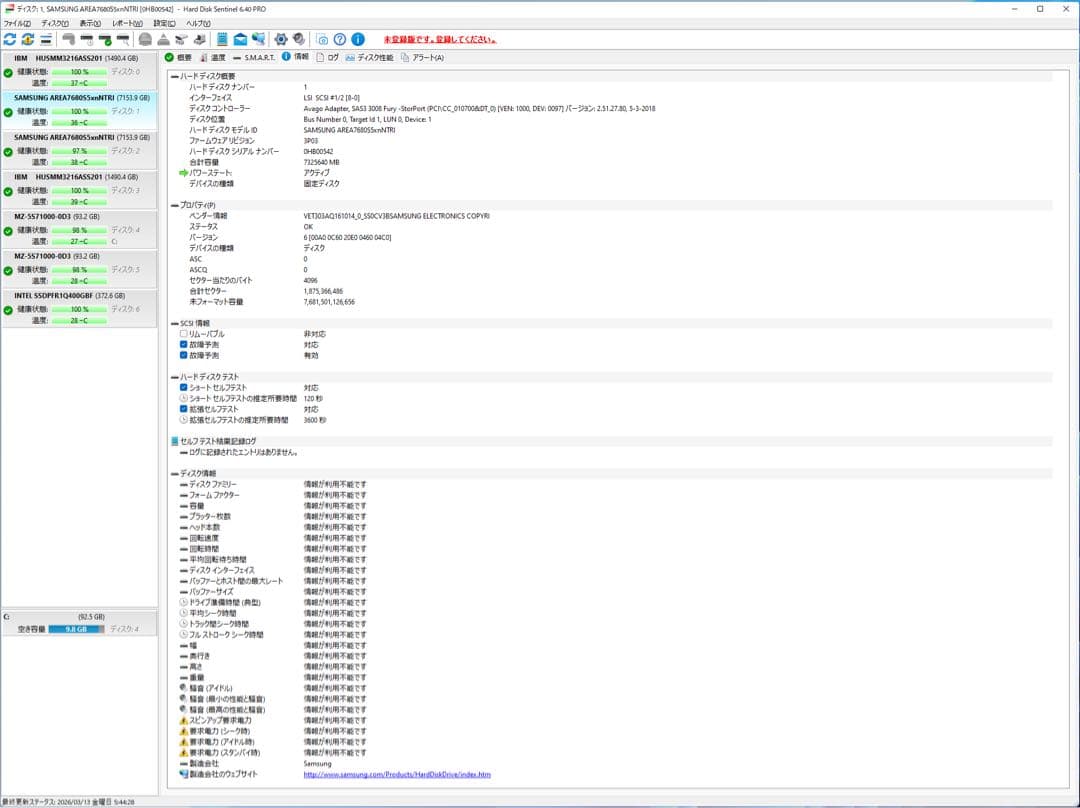Click the green checkmark status icon beside IBM disk
Screen dimensions: 1080x808
pyautogui.click(x=8, y=70)
